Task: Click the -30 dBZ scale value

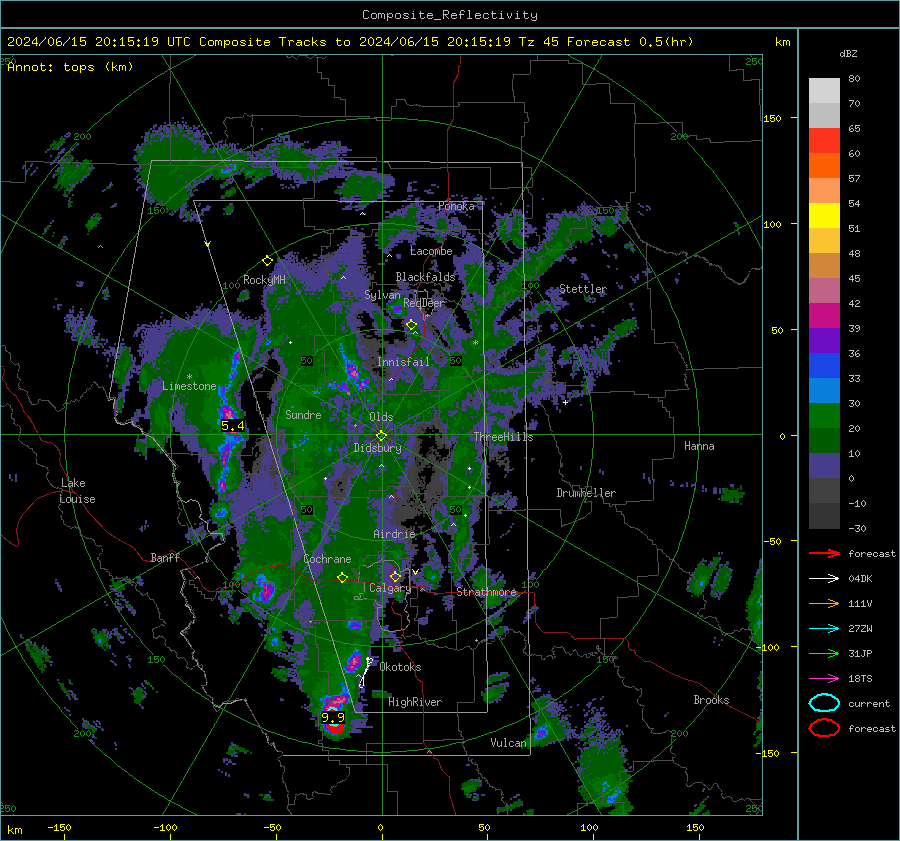Action: [x=857, y=528]
